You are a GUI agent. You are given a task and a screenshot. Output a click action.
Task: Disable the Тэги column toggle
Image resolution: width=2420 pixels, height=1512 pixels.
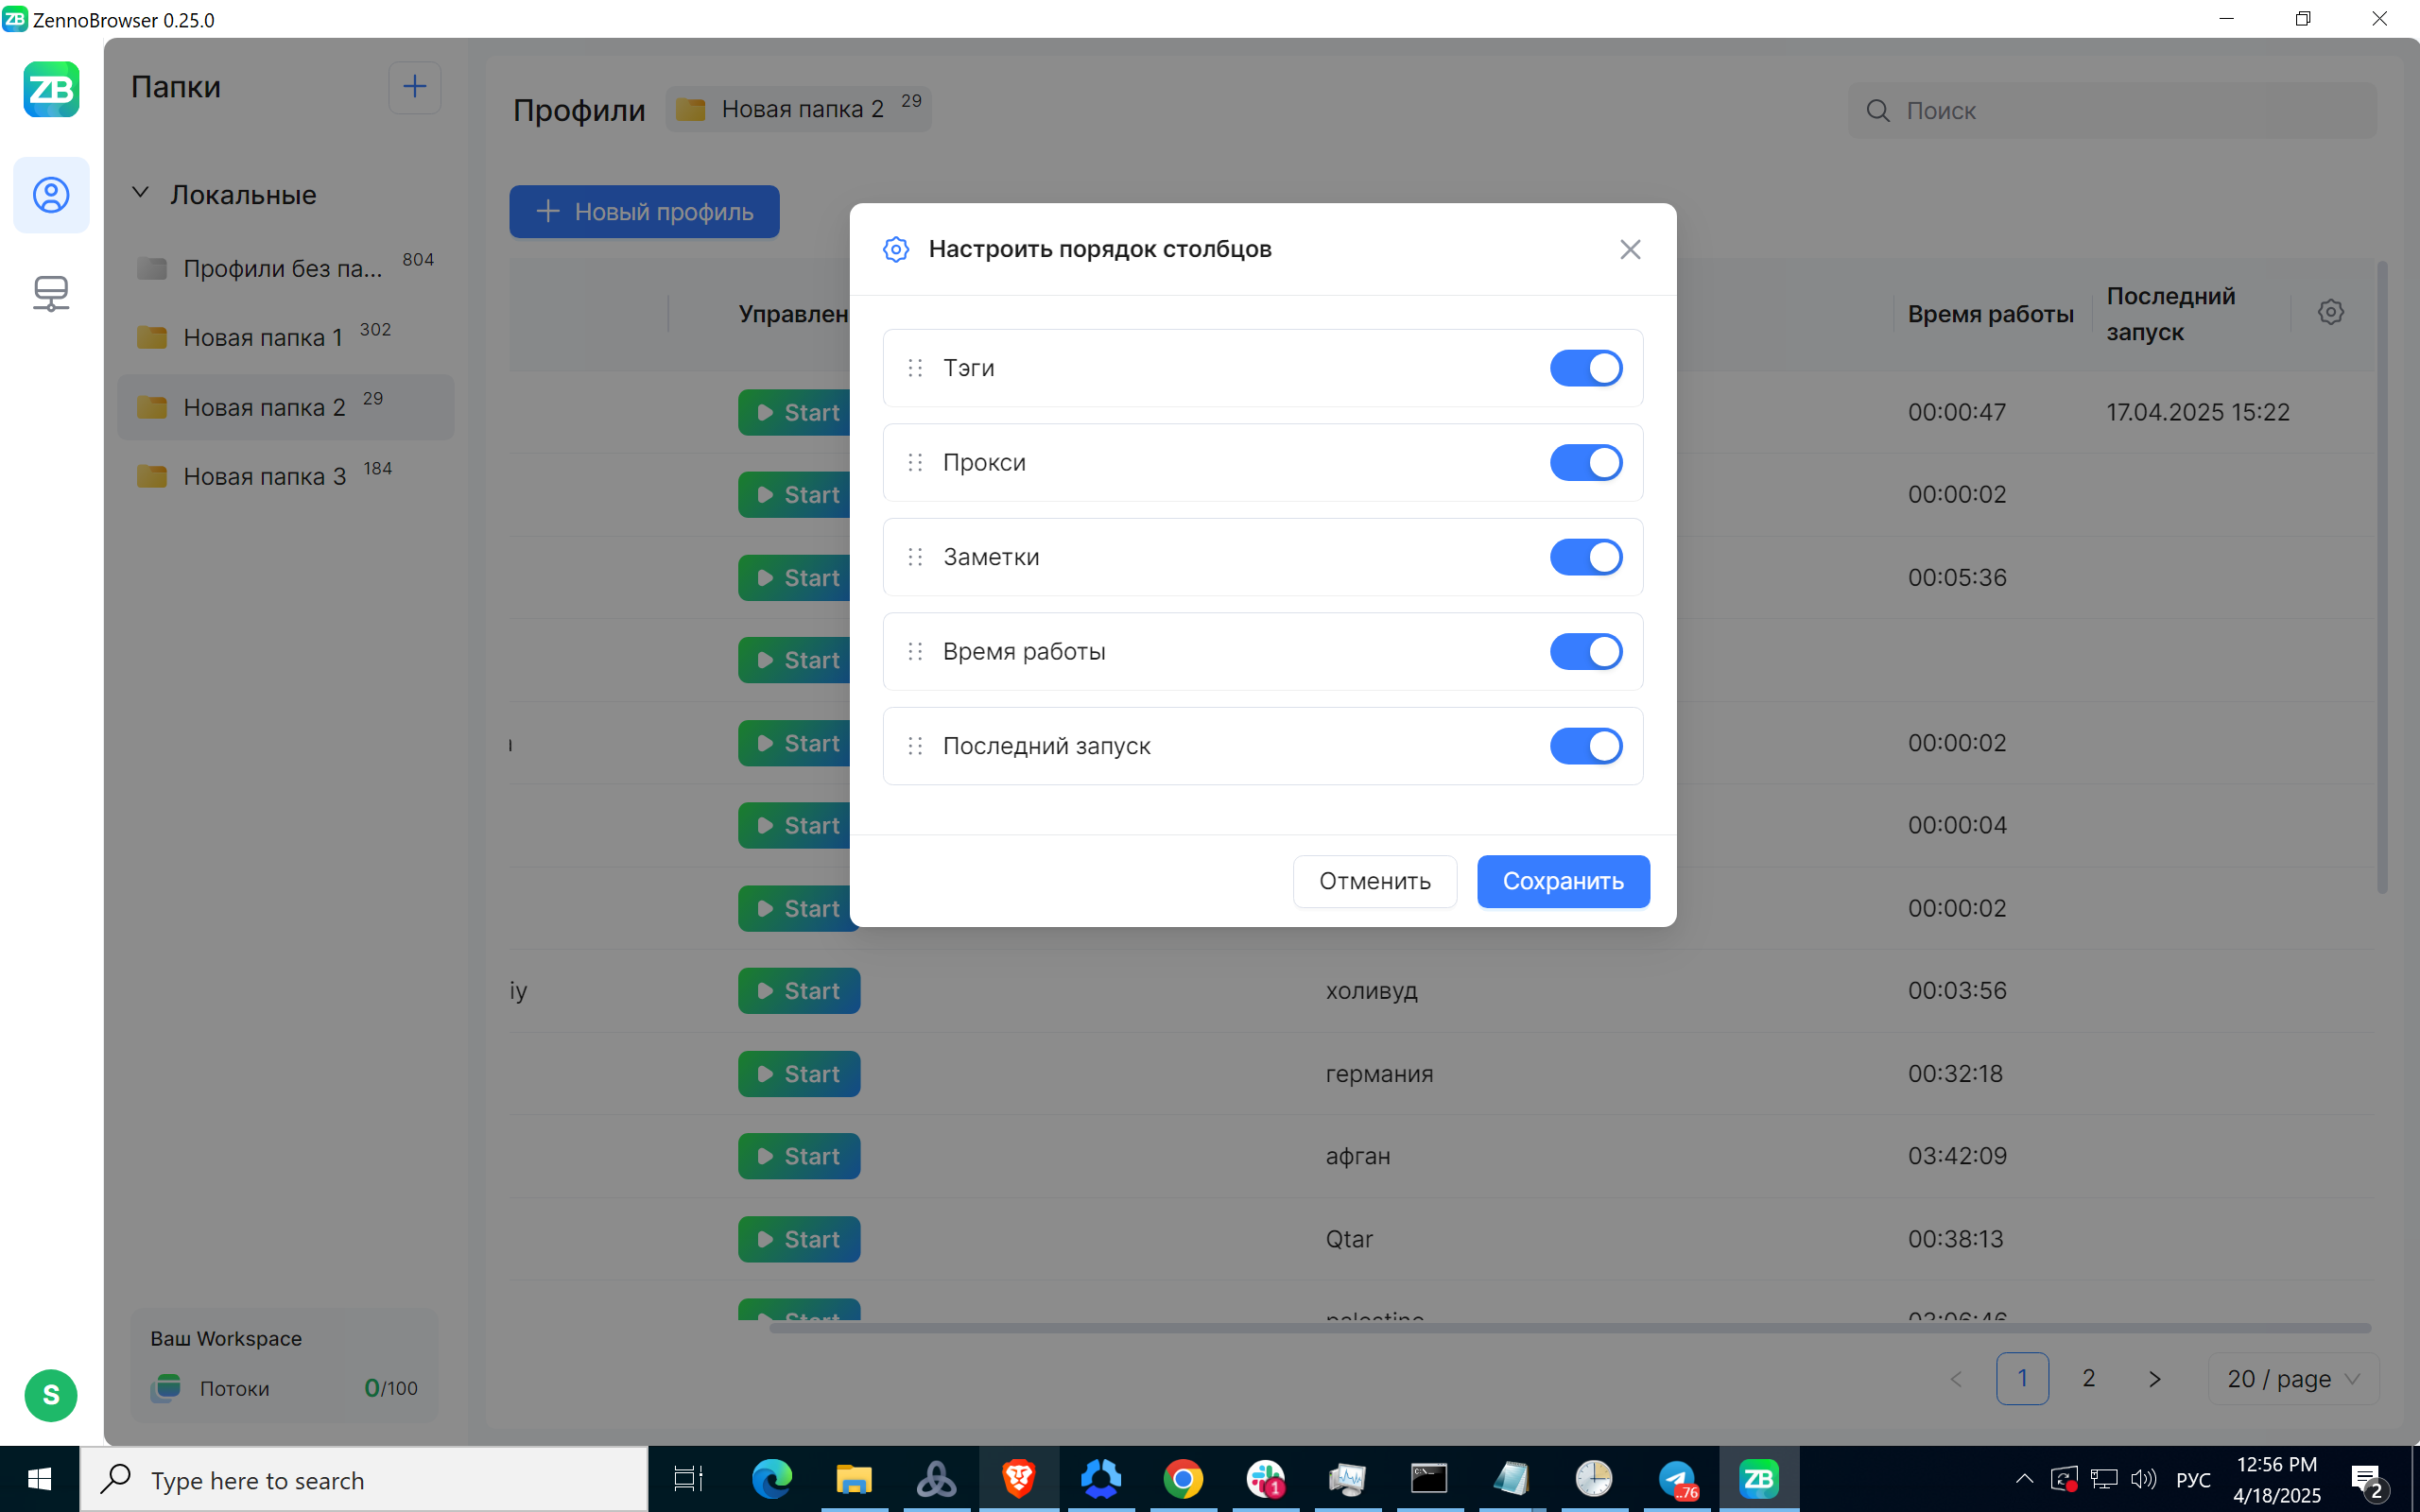(x=1586, y=368)
